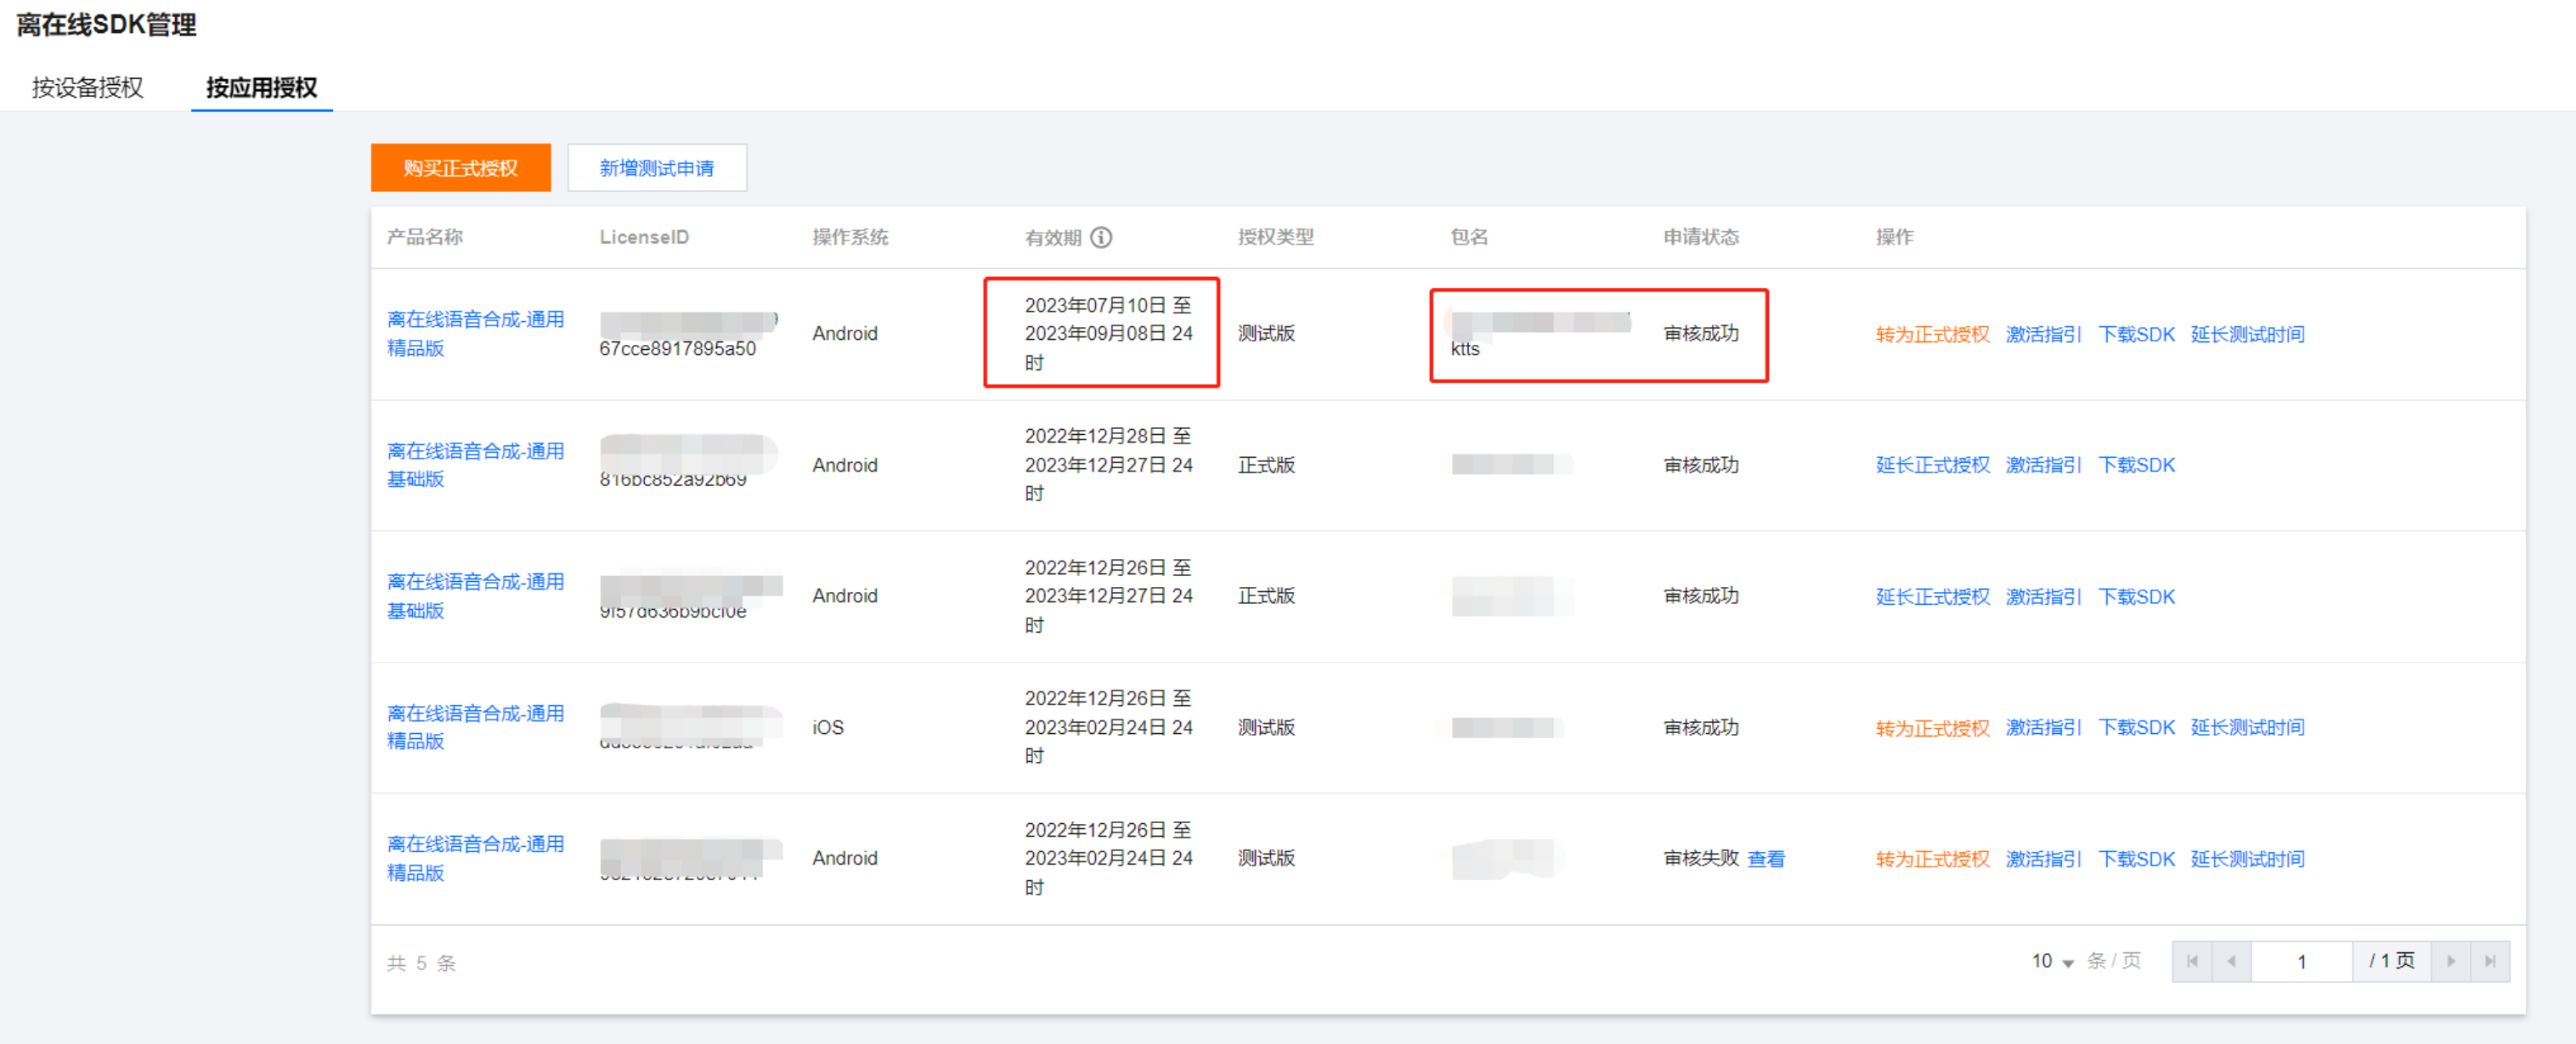The height and width of the screenshot is (1044, 2576).
Task: Click 延长测试时间 for the iOS row
Action: [2247, 727]
